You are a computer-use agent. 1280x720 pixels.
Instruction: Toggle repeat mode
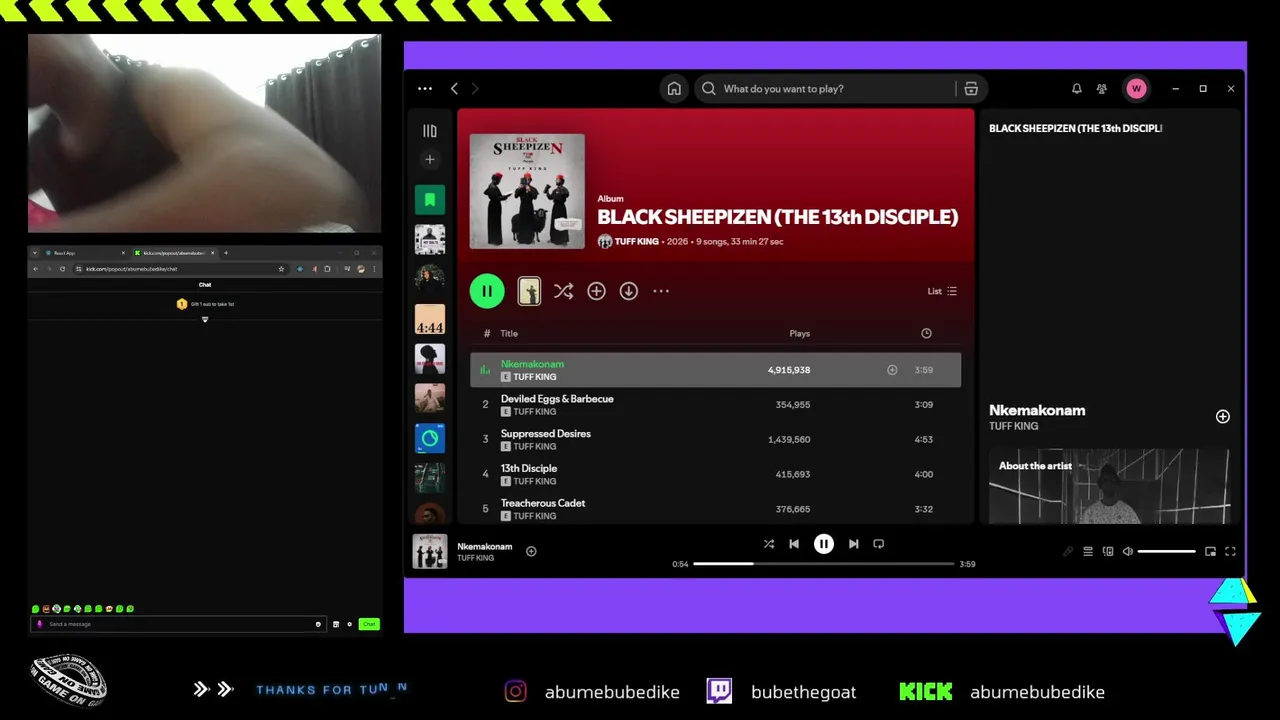point(879,544)
